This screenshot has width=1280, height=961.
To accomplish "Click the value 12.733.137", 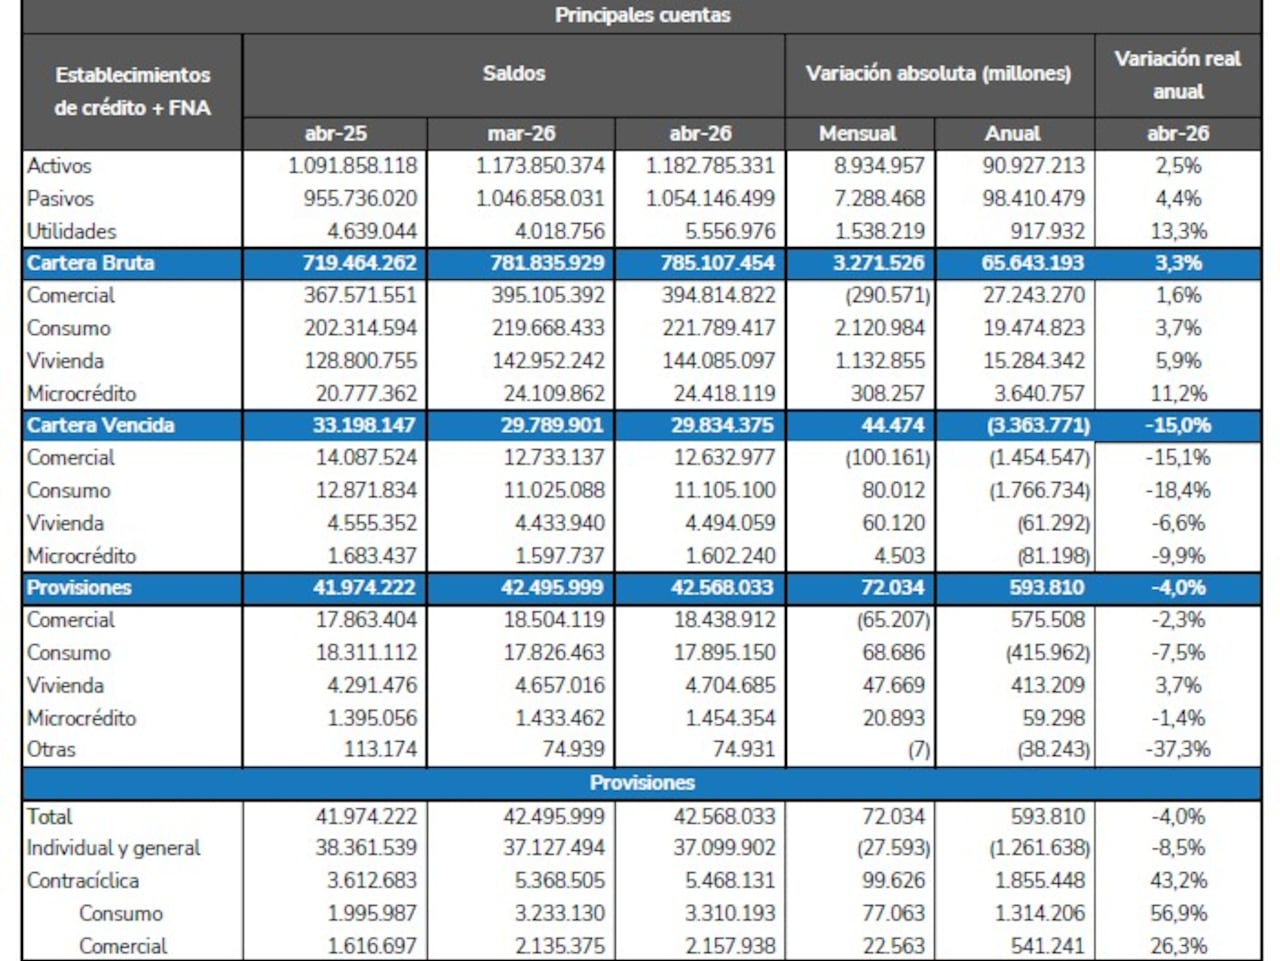I will [x=554, y=458].
